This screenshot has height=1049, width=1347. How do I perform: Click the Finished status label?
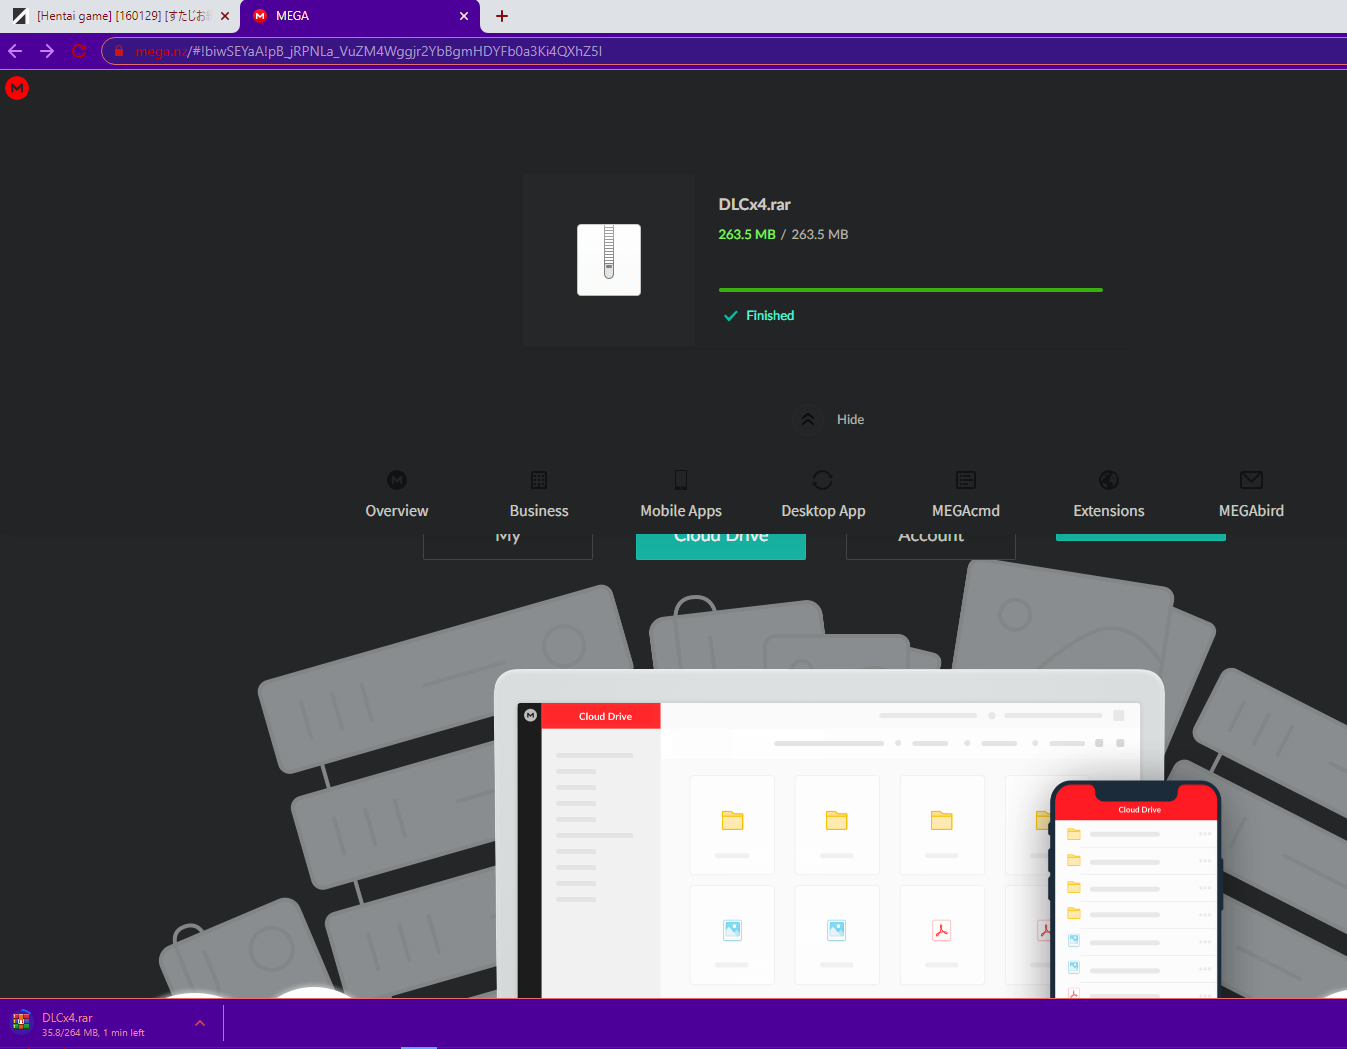pyautogui.click(x=770, y=315)
